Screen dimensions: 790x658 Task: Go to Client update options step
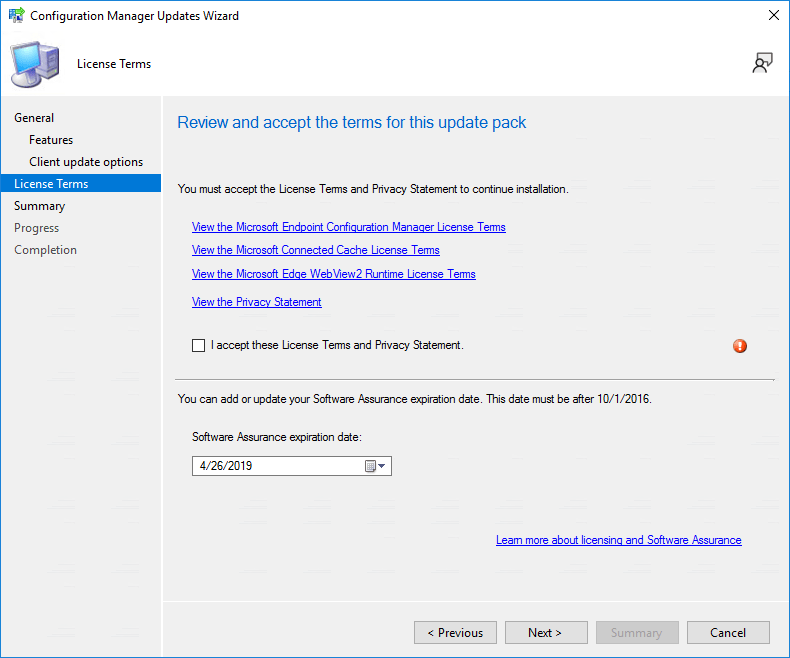tap(86, 162)
